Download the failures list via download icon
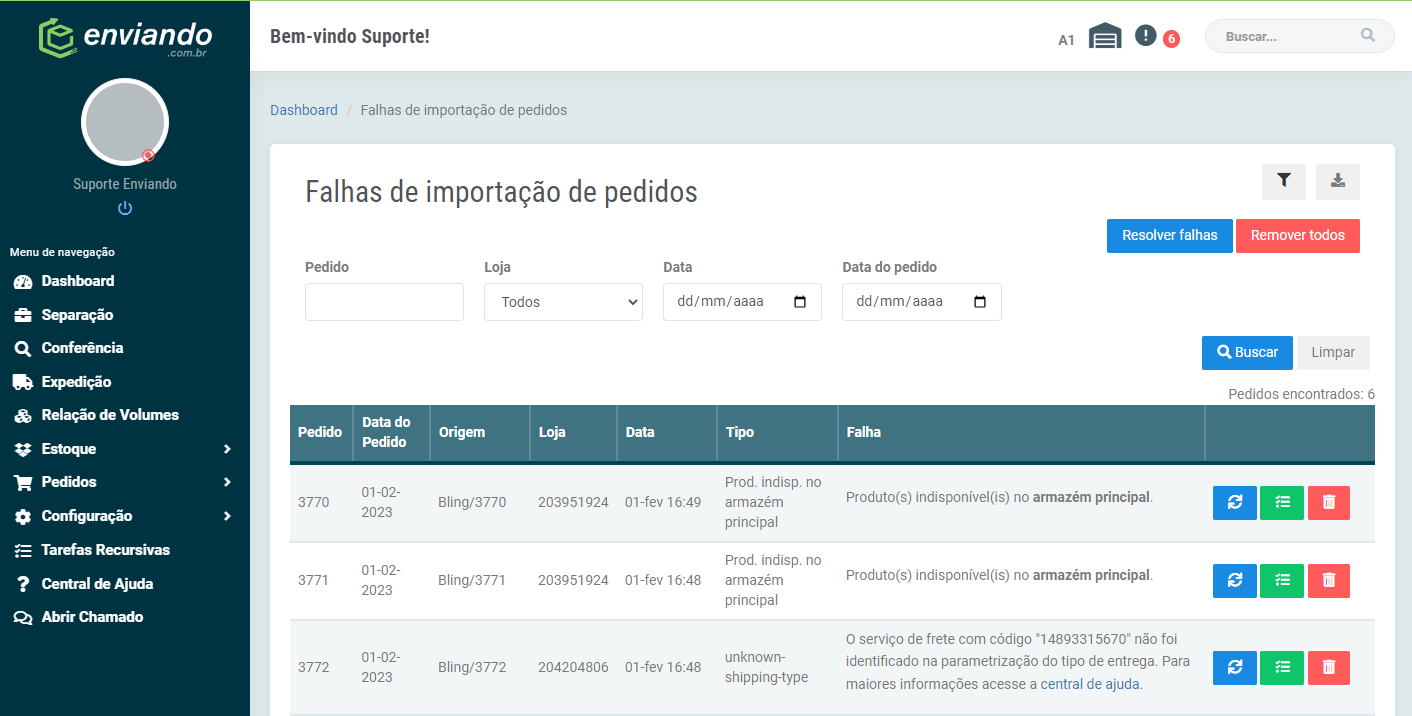This screenshot has width=1412, height=716. (1338, 181)
